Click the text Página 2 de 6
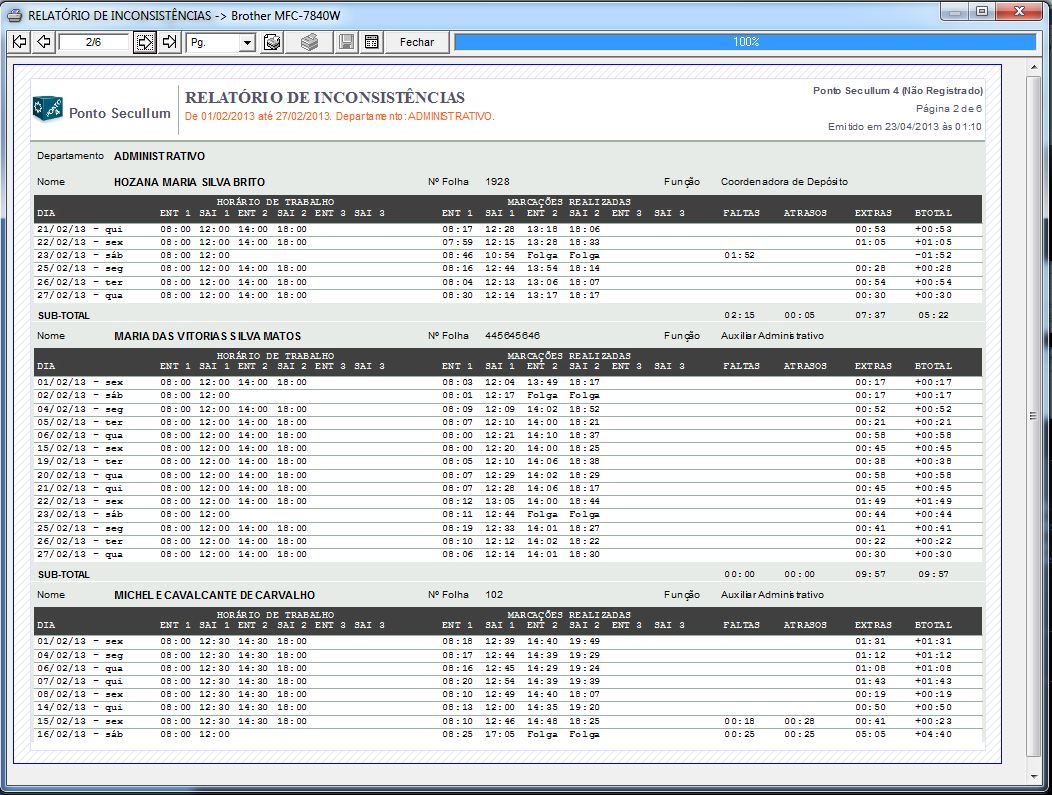This screenshot has height=795, width=1052. (x=949, y=109)
